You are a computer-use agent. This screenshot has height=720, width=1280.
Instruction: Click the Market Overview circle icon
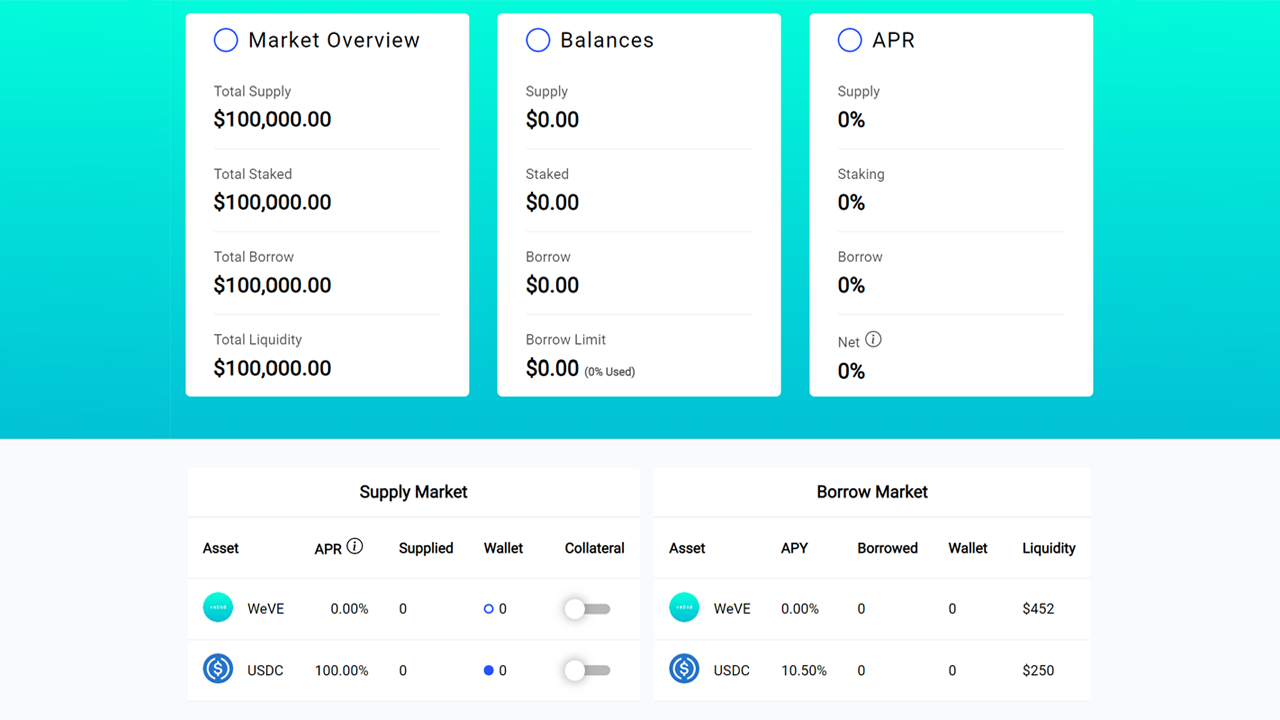pyautogui.click(x=226, y=40)
